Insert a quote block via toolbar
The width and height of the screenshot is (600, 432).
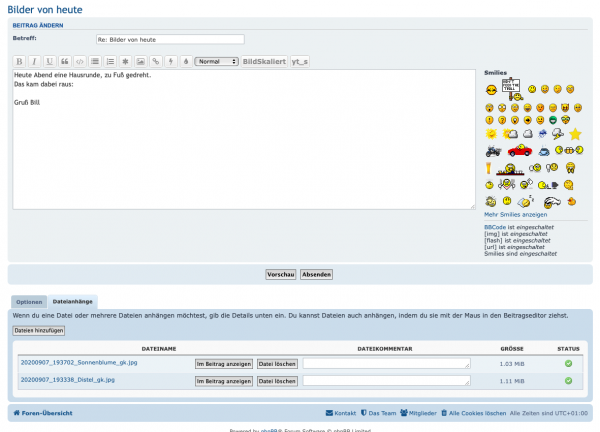coord(64,61)
